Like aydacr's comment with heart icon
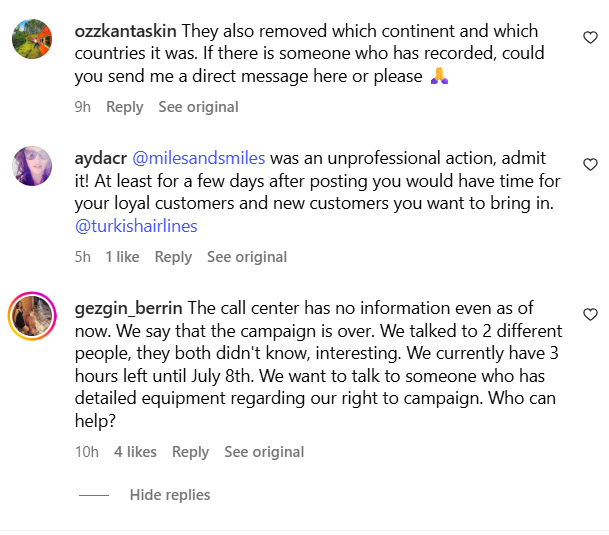The image size is (609, 535). click(x=590, y=165)
